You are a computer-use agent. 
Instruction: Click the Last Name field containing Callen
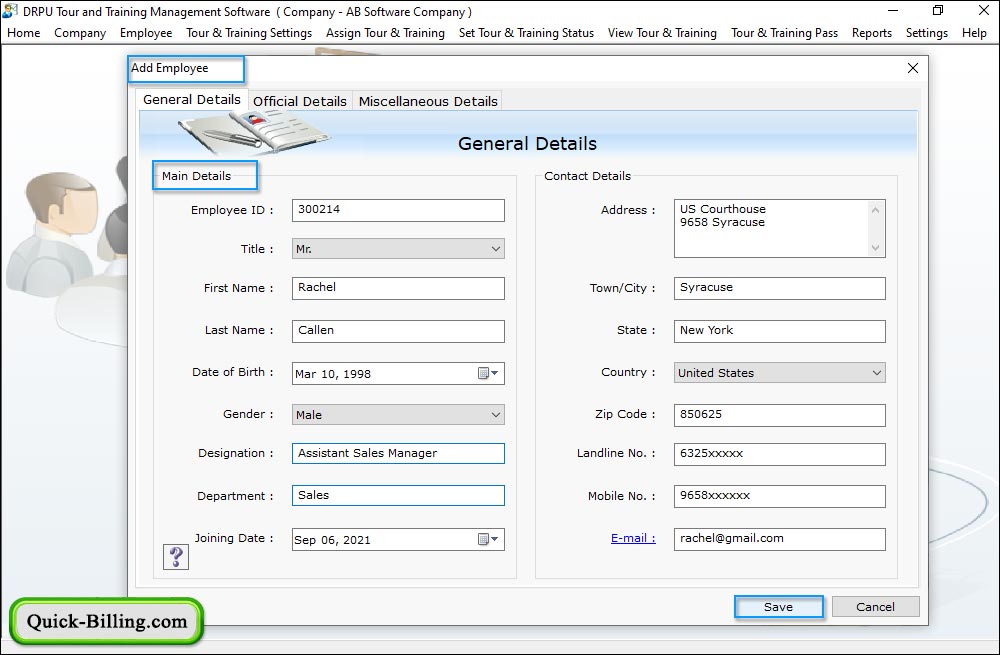click(398, 330)
